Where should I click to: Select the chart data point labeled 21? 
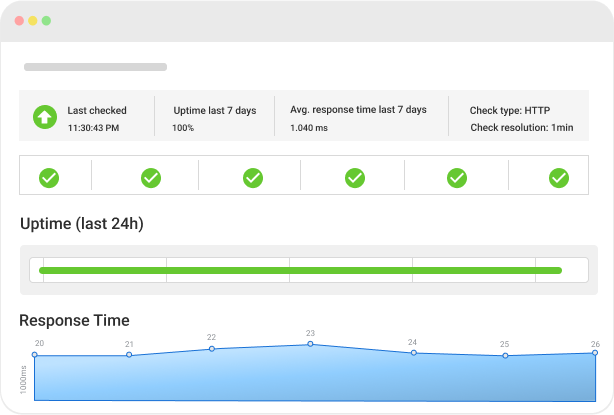click(x=129, y=355)
